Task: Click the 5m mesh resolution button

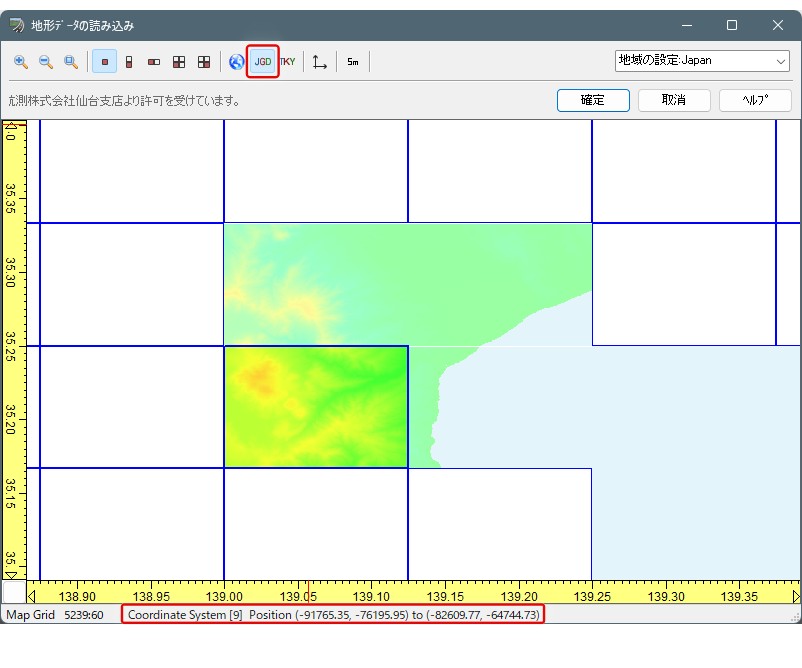Action: pos(353,62)
